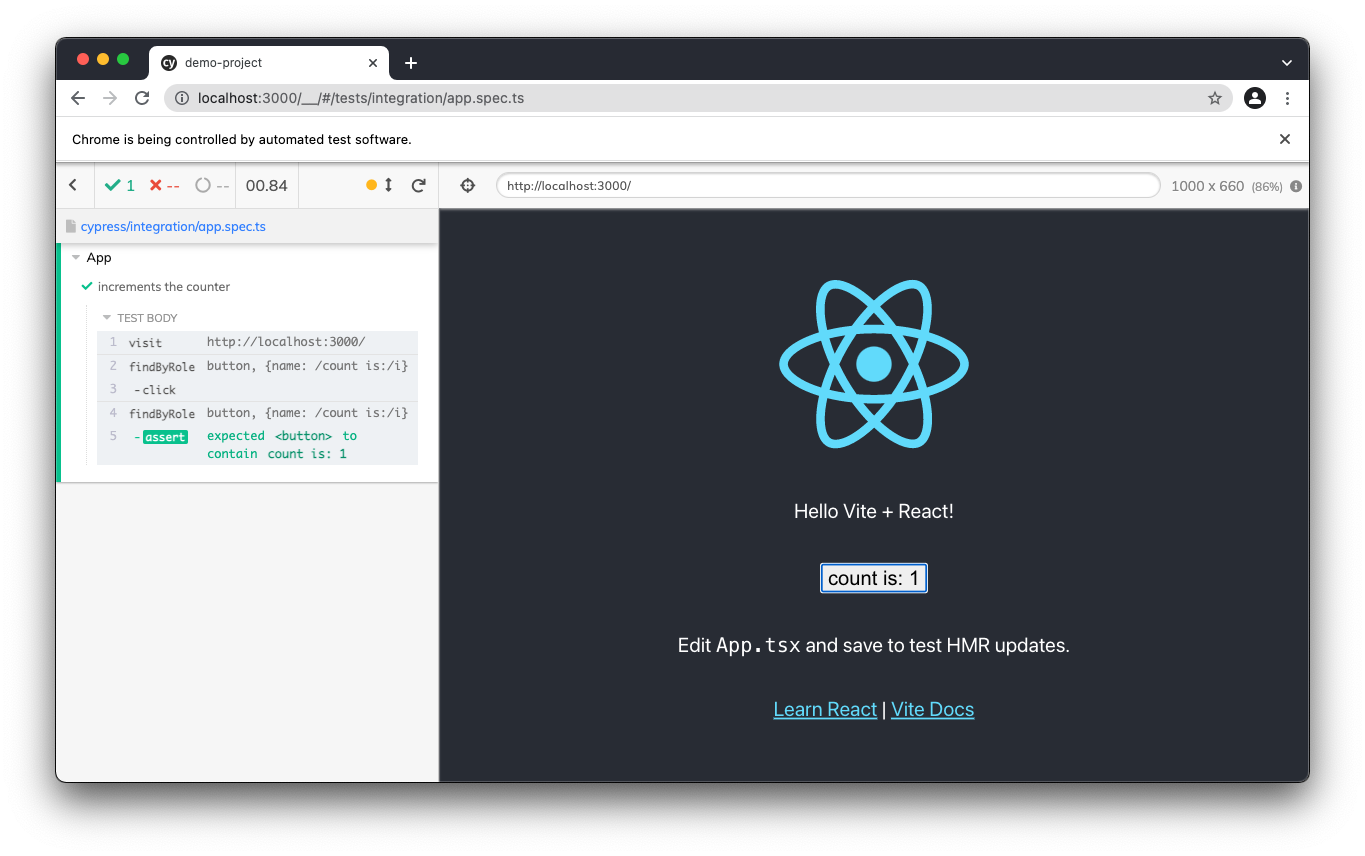1365x856 pixels.
Task: Rerun all tests with the reload icon
Action: pos(419,185)
